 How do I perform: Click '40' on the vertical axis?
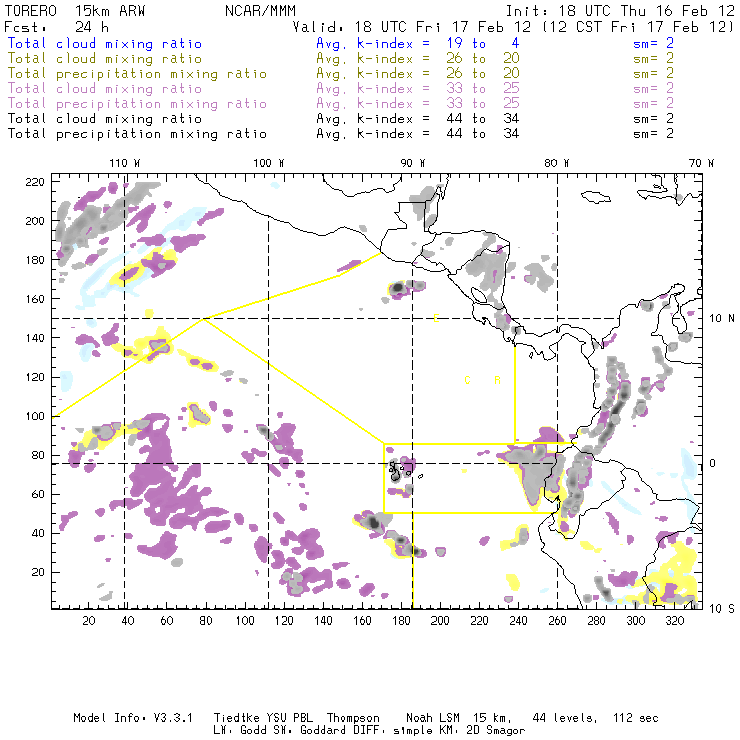tap(38, 533)
